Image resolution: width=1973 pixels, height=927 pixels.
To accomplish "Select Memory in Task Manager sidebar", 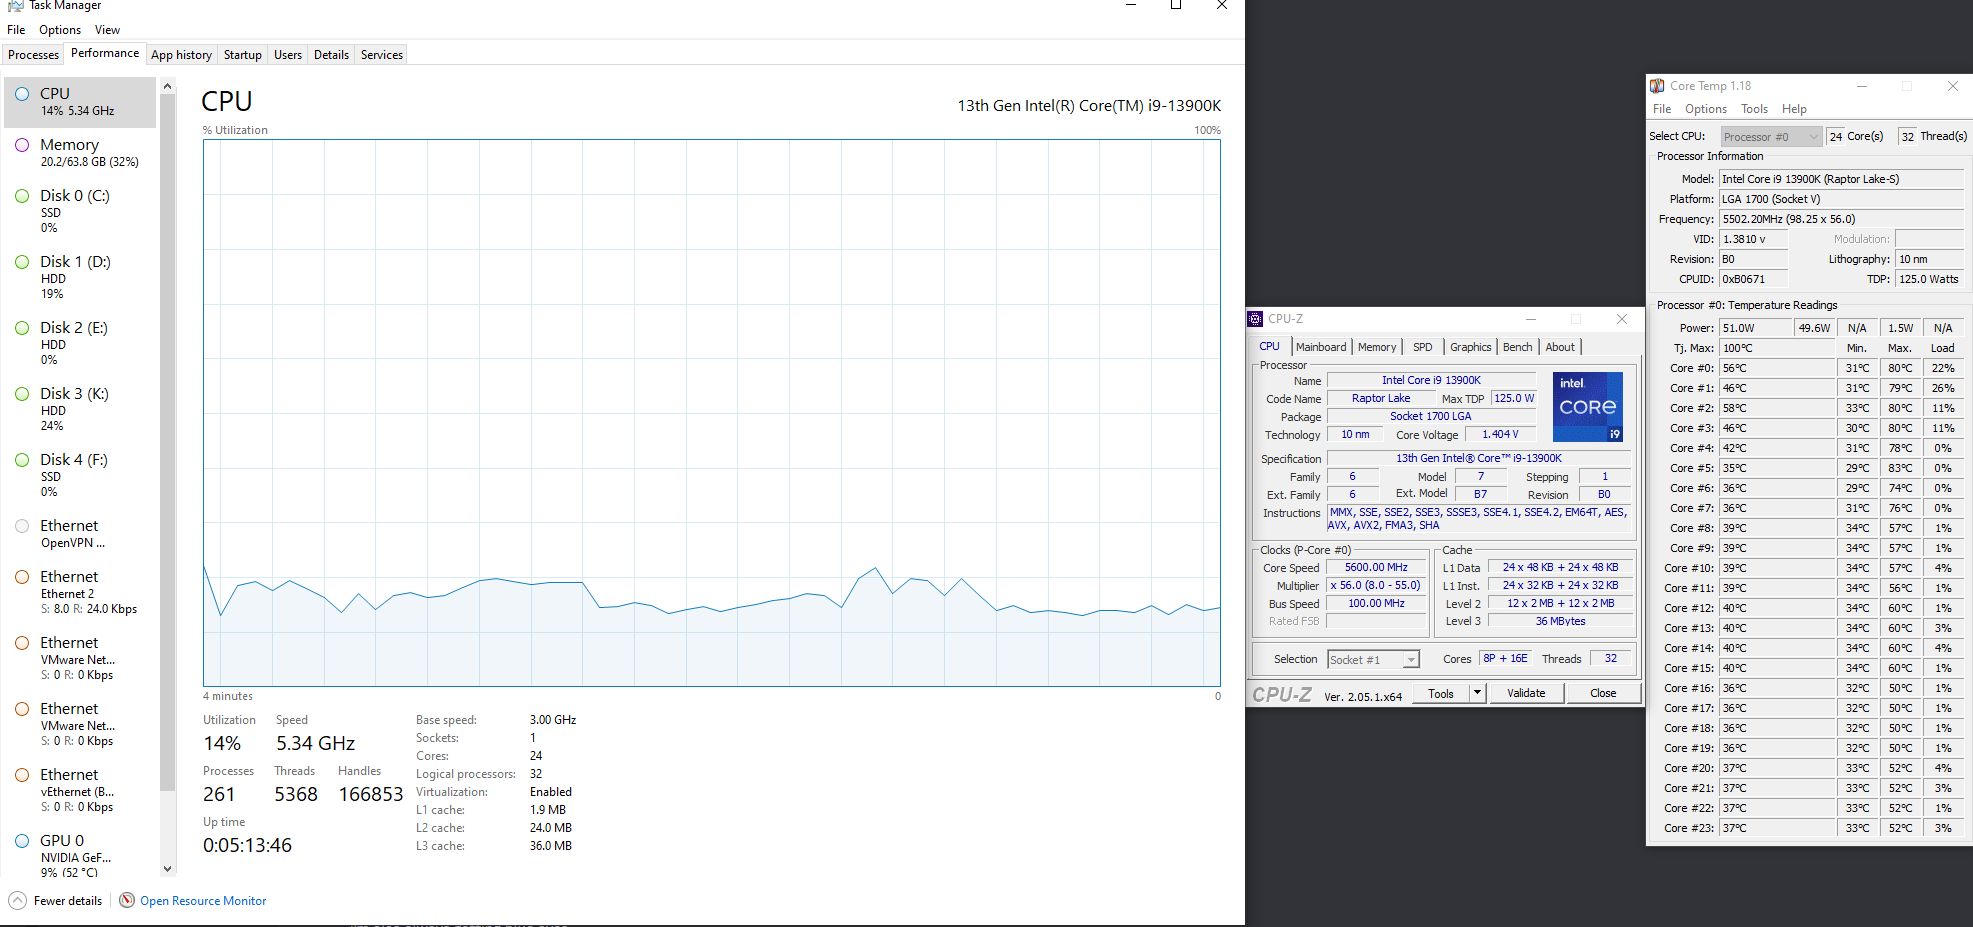I will [80, 153].
